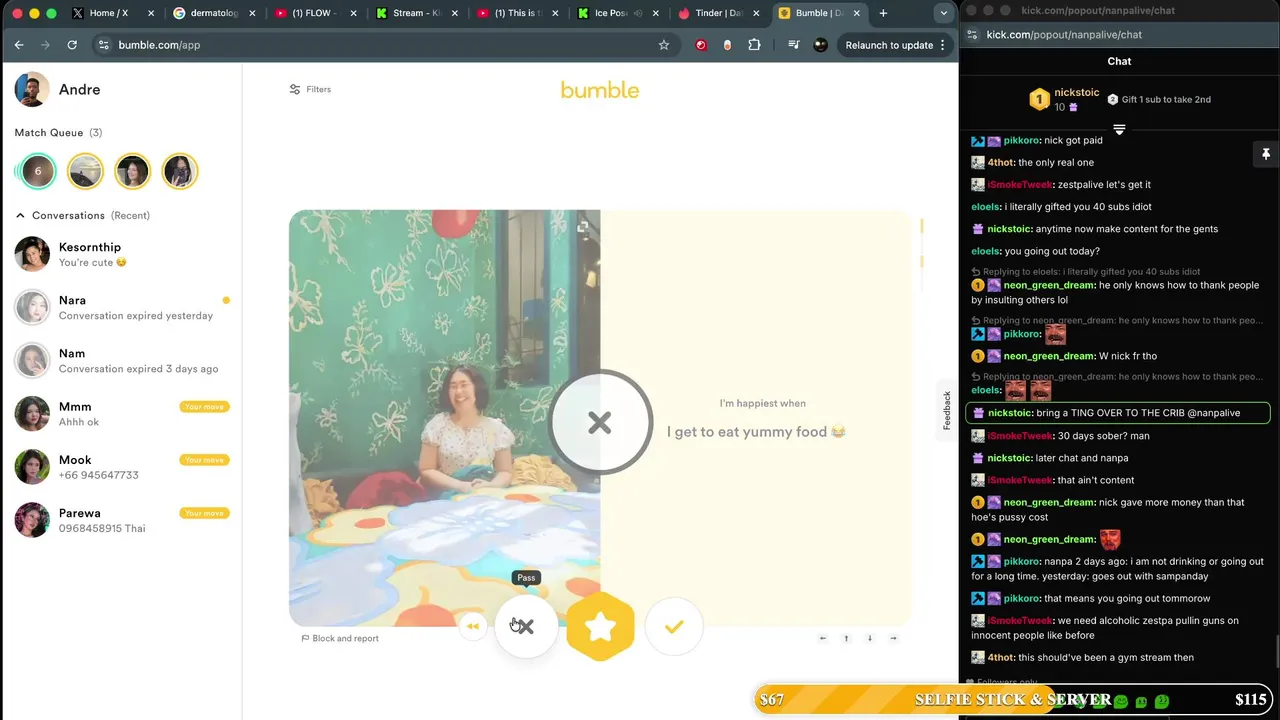Open the tab search dropdown arrow

pyautogui.click(x=944, y=13)
